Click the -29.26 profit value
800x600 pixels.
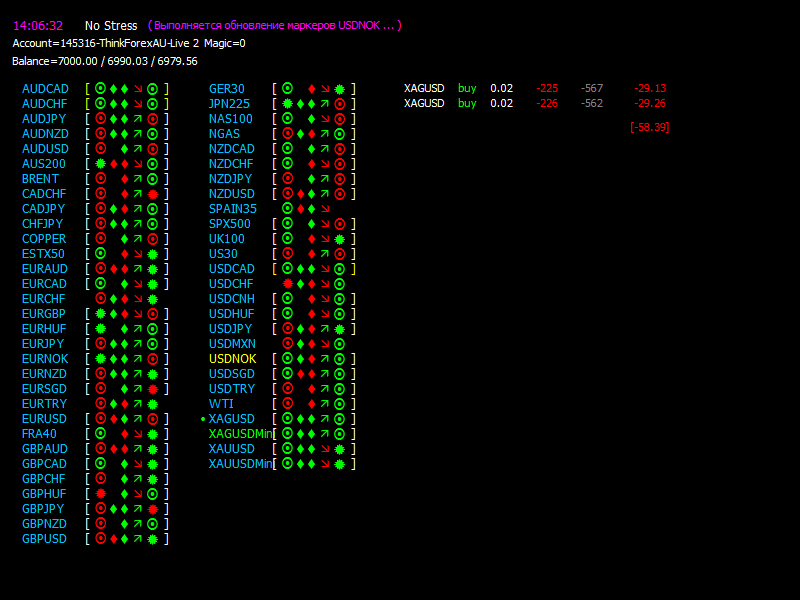[x=650, y=103]
